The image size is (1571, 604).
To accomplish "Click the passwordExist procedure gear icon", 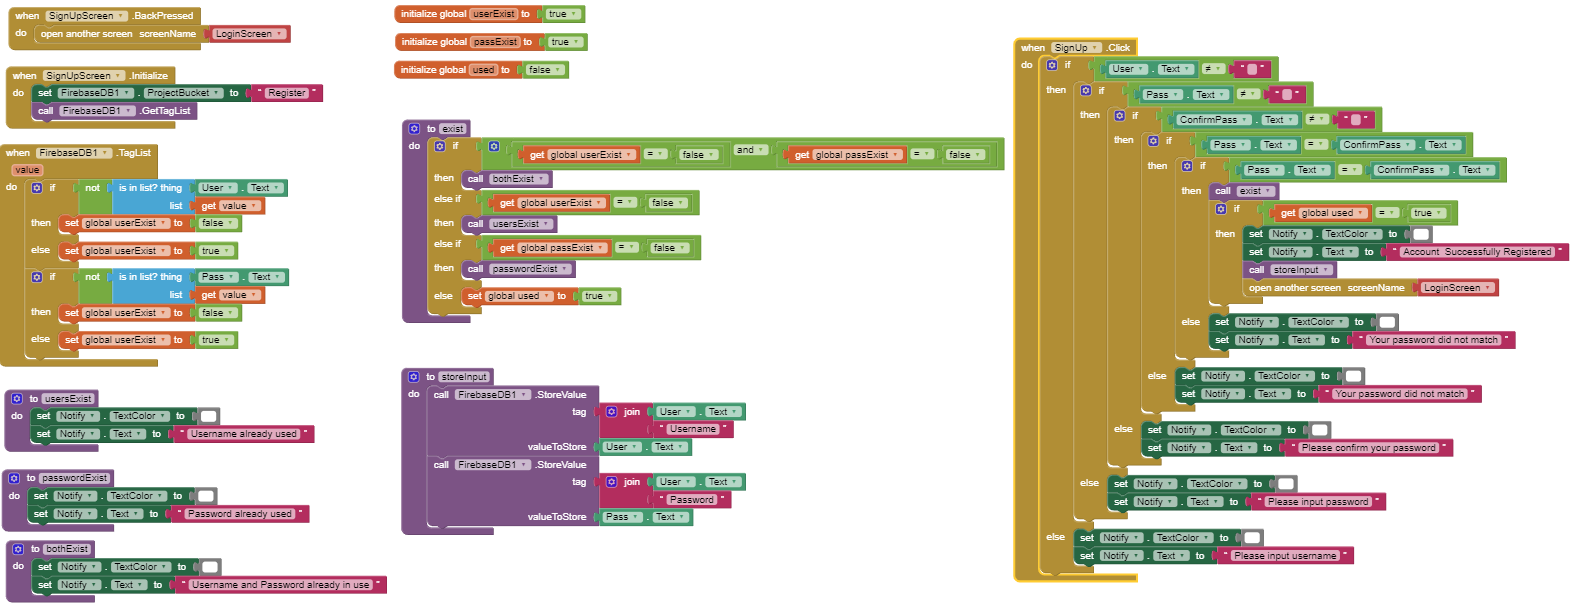I will (x=15, y=478).
